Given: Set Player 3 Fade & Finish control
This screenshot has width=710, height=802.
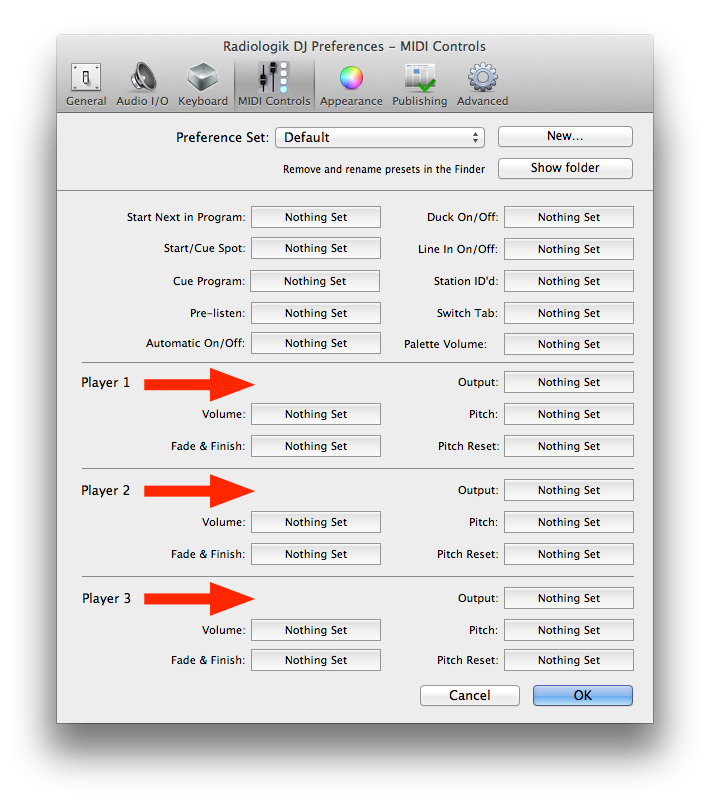Looking at the screenshot, I should tap(316, 660).
